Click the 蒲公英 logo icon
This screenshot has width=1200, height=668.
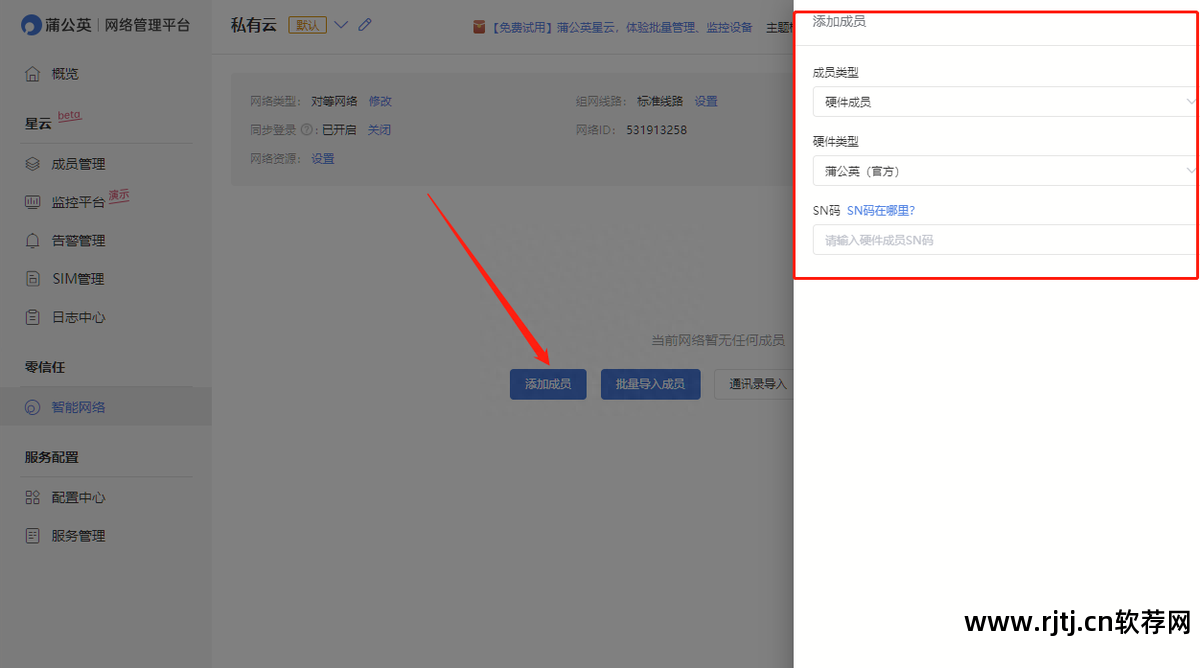point(32,25)
